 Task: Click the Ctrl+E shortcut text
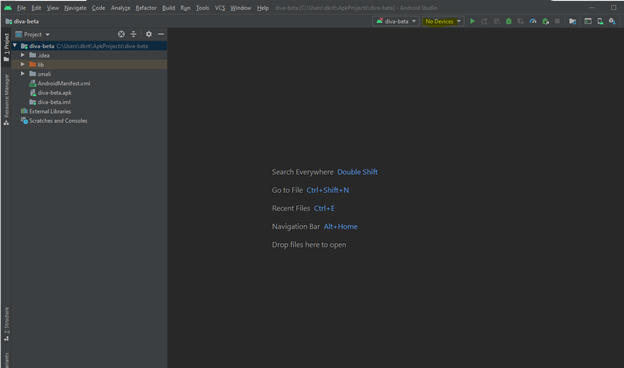[x=324, y=208]
